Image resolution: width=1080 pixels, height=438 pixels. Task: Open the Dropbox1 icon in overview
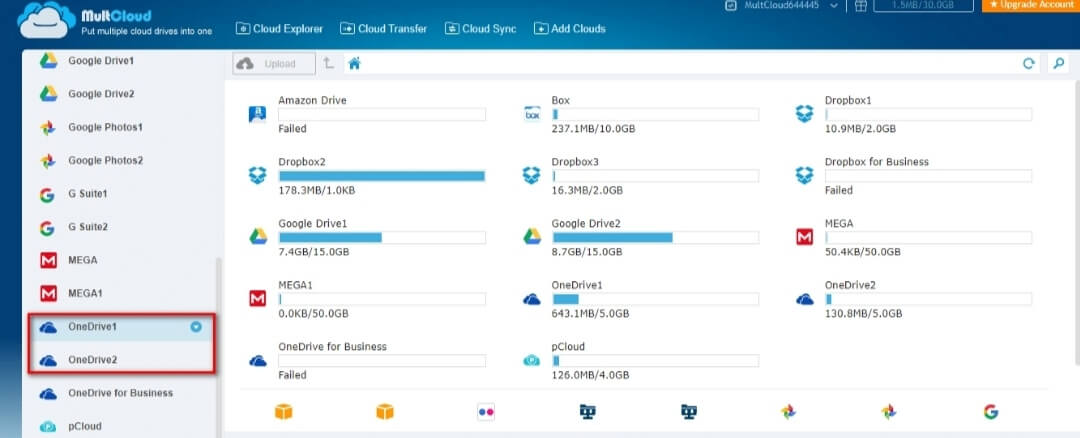(804, 114)
